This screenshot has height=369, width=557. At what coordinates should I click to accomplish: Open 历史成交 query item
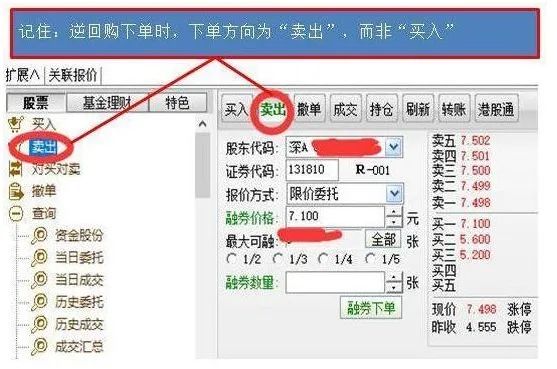[x=79, y=324]
